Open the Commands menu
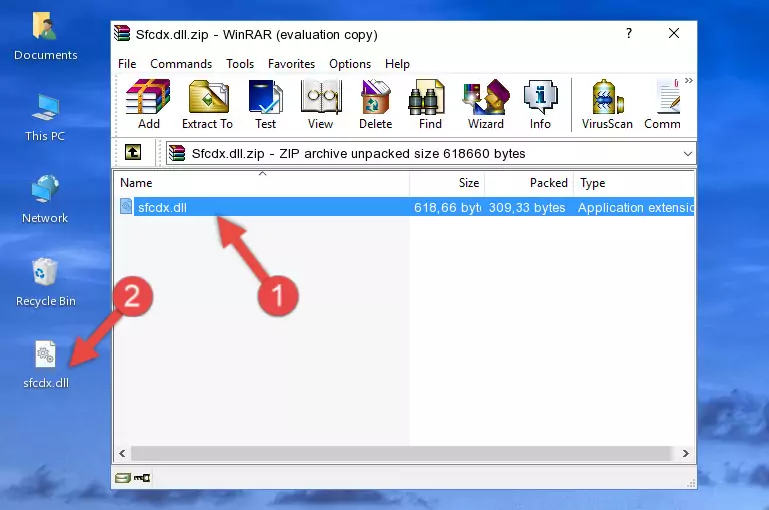The image size is (769, 510). 181,64
